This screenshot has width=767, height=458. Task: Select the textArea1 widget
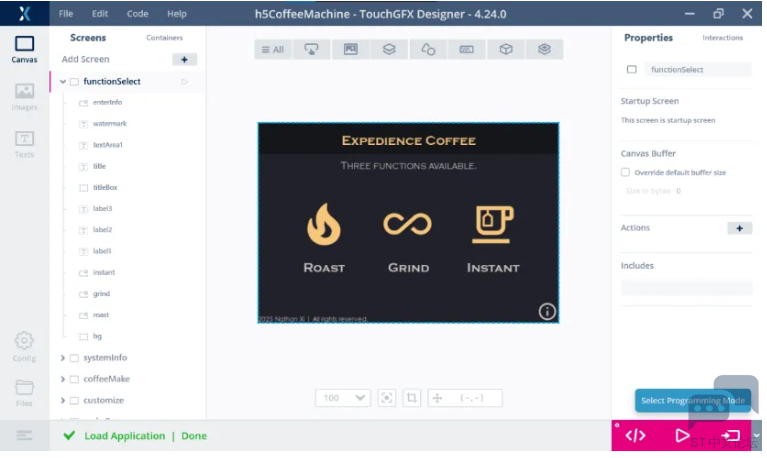[x=108, y=145]
